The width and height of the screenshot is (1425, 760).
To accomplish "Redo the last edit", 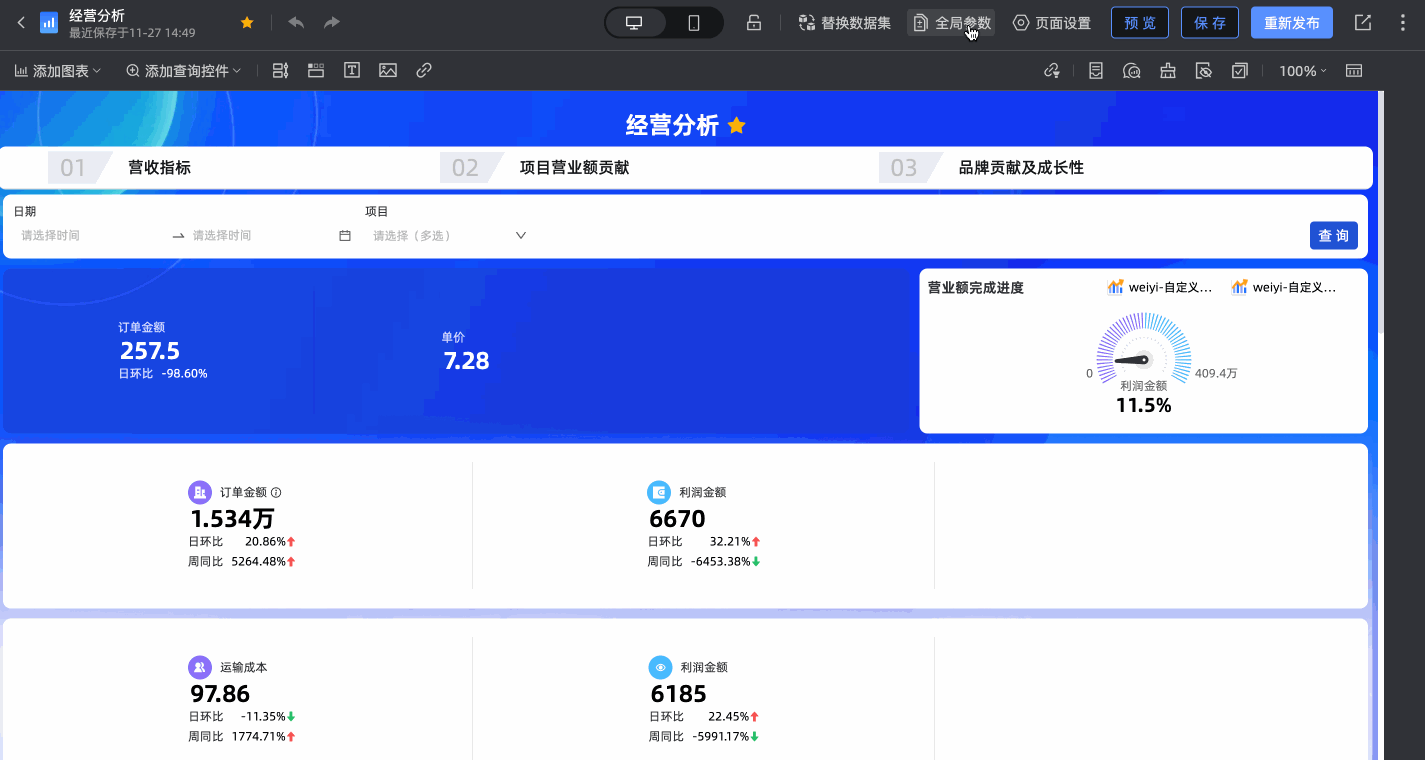I will point(332,22).
